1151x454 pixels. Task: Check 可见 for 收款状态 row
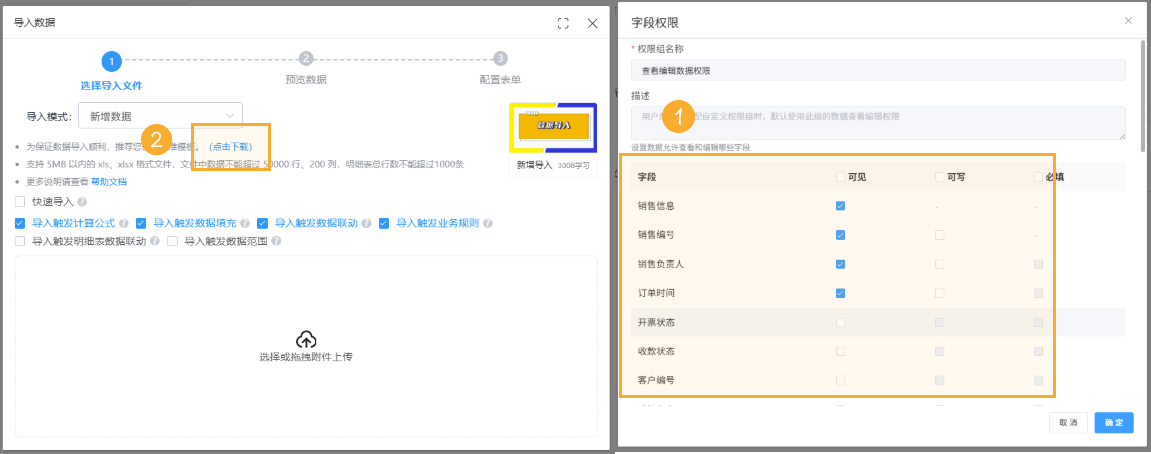click(840, 351)
